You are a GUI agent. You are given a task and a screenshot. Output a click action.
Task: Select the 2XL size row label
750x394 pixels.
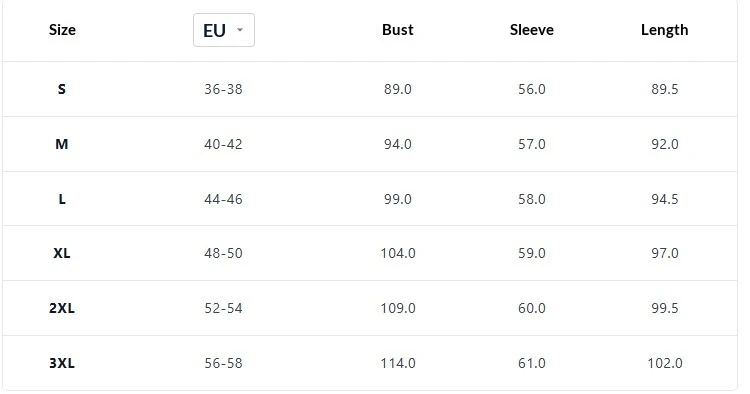click(62, 308)
